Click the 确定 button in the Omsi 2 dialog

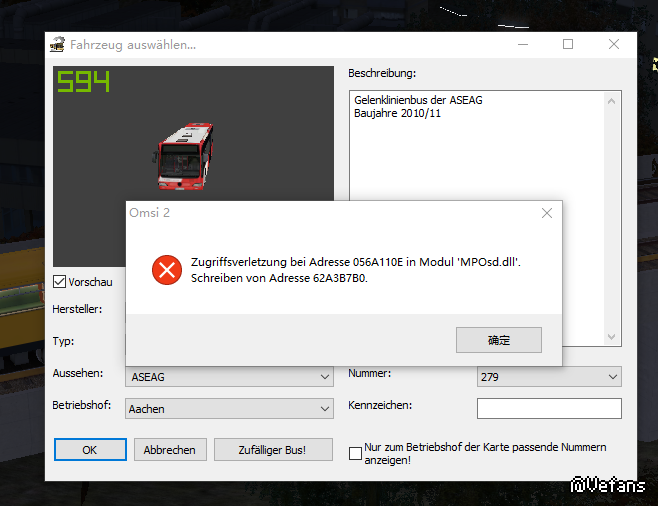(x=499, y=340)
